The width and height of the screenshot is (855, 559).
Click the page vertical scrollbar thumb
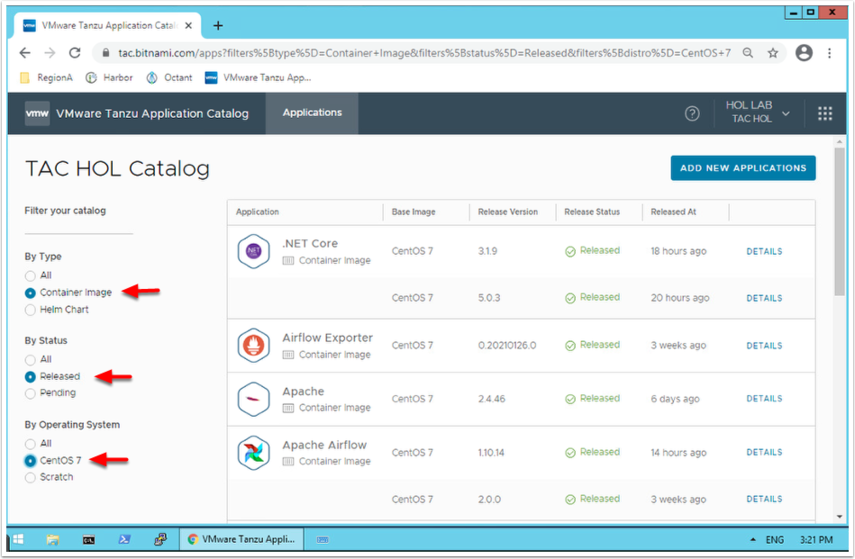click(839, 221)
